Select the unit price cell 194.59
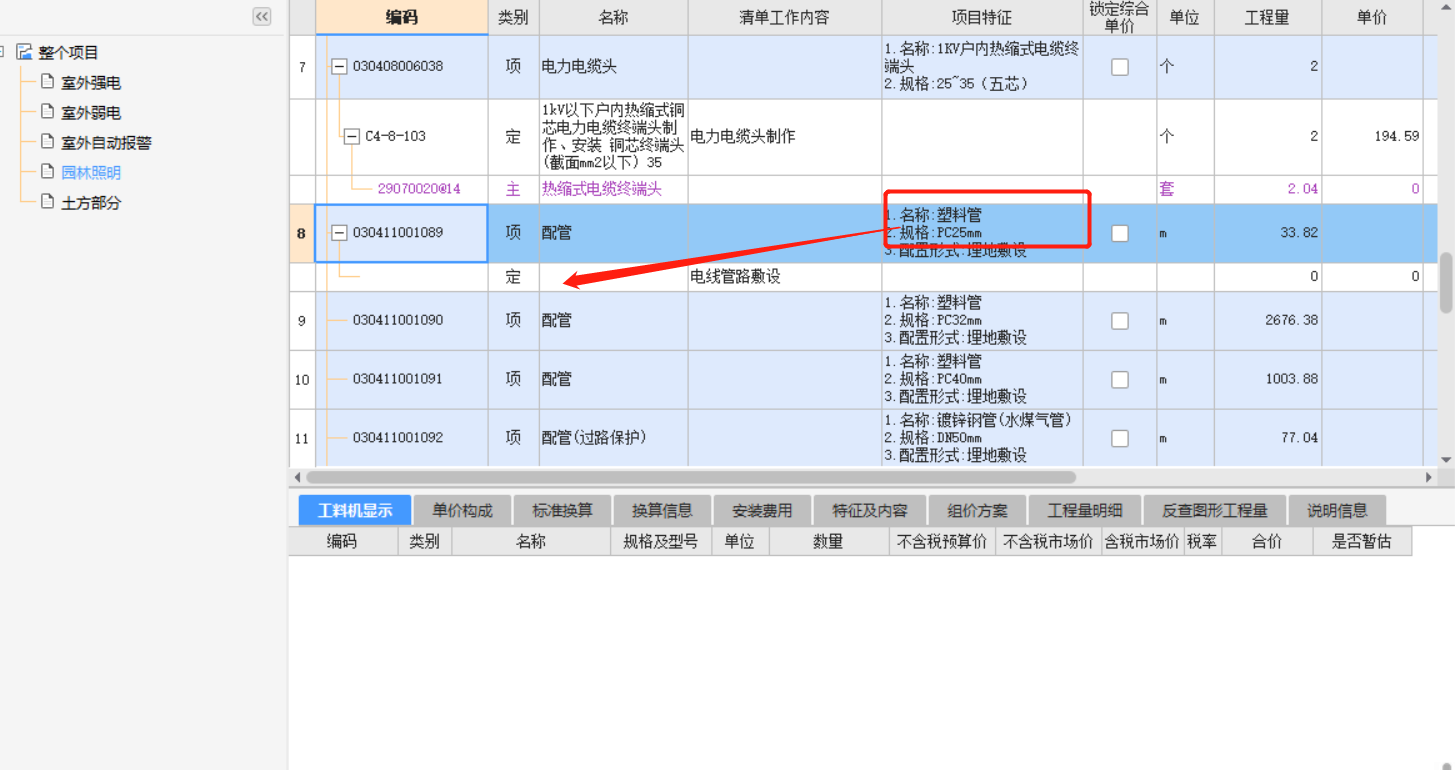1455x770 pixels. [1372, 137]
